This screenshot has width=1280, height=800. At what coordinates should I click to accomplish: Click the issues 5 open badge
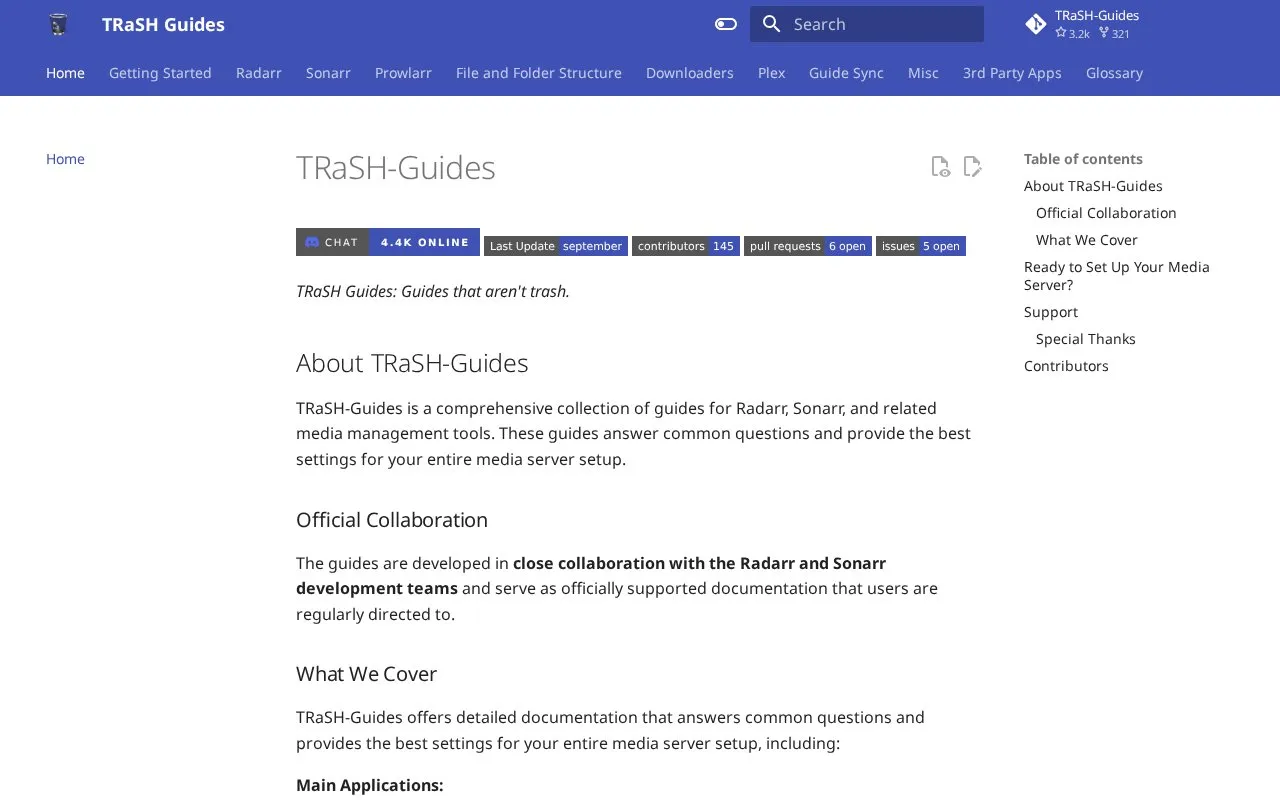click(921, 246)
